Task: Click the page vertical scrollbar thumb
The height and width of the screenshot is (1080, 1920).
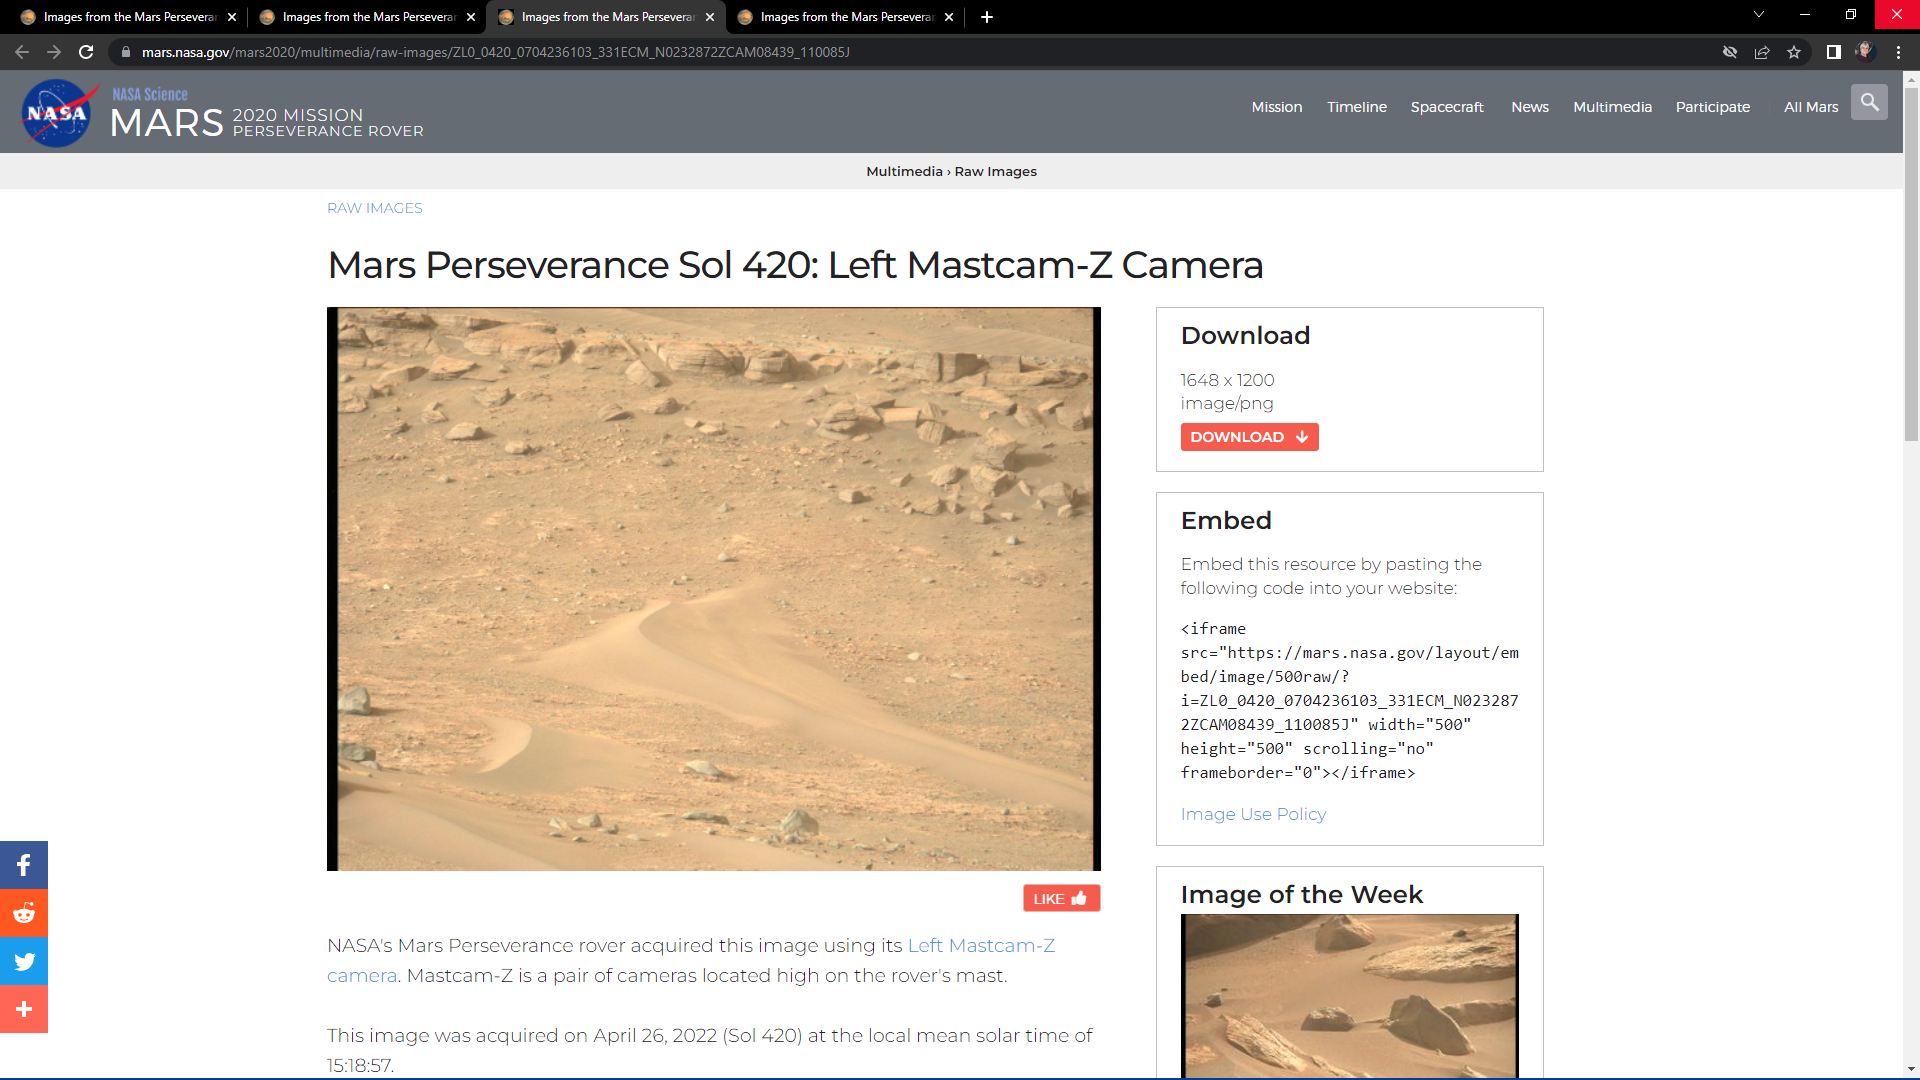Action: [1911, 265]
